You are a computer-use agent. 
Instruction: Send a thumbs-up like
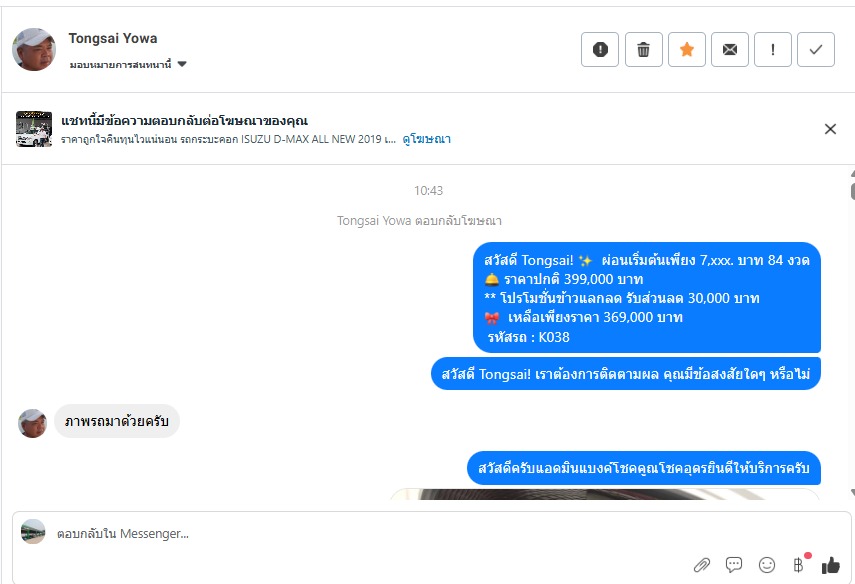point(830,565)
